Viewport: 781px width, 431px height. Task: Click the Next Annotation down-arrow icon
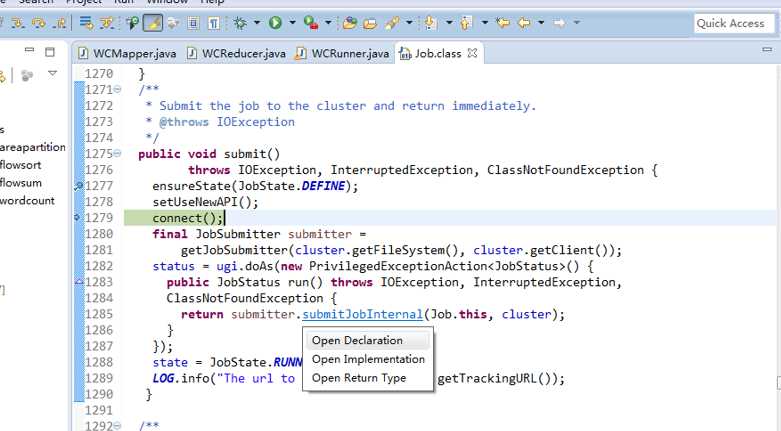pos(431,23)
